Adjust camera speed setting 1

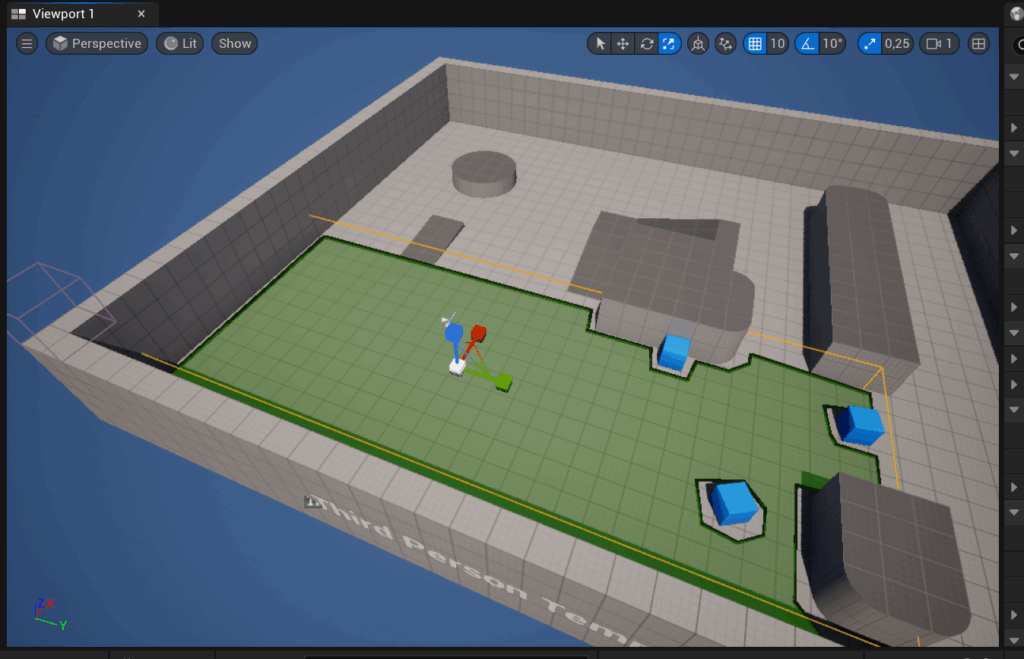[x=939, y=44]
